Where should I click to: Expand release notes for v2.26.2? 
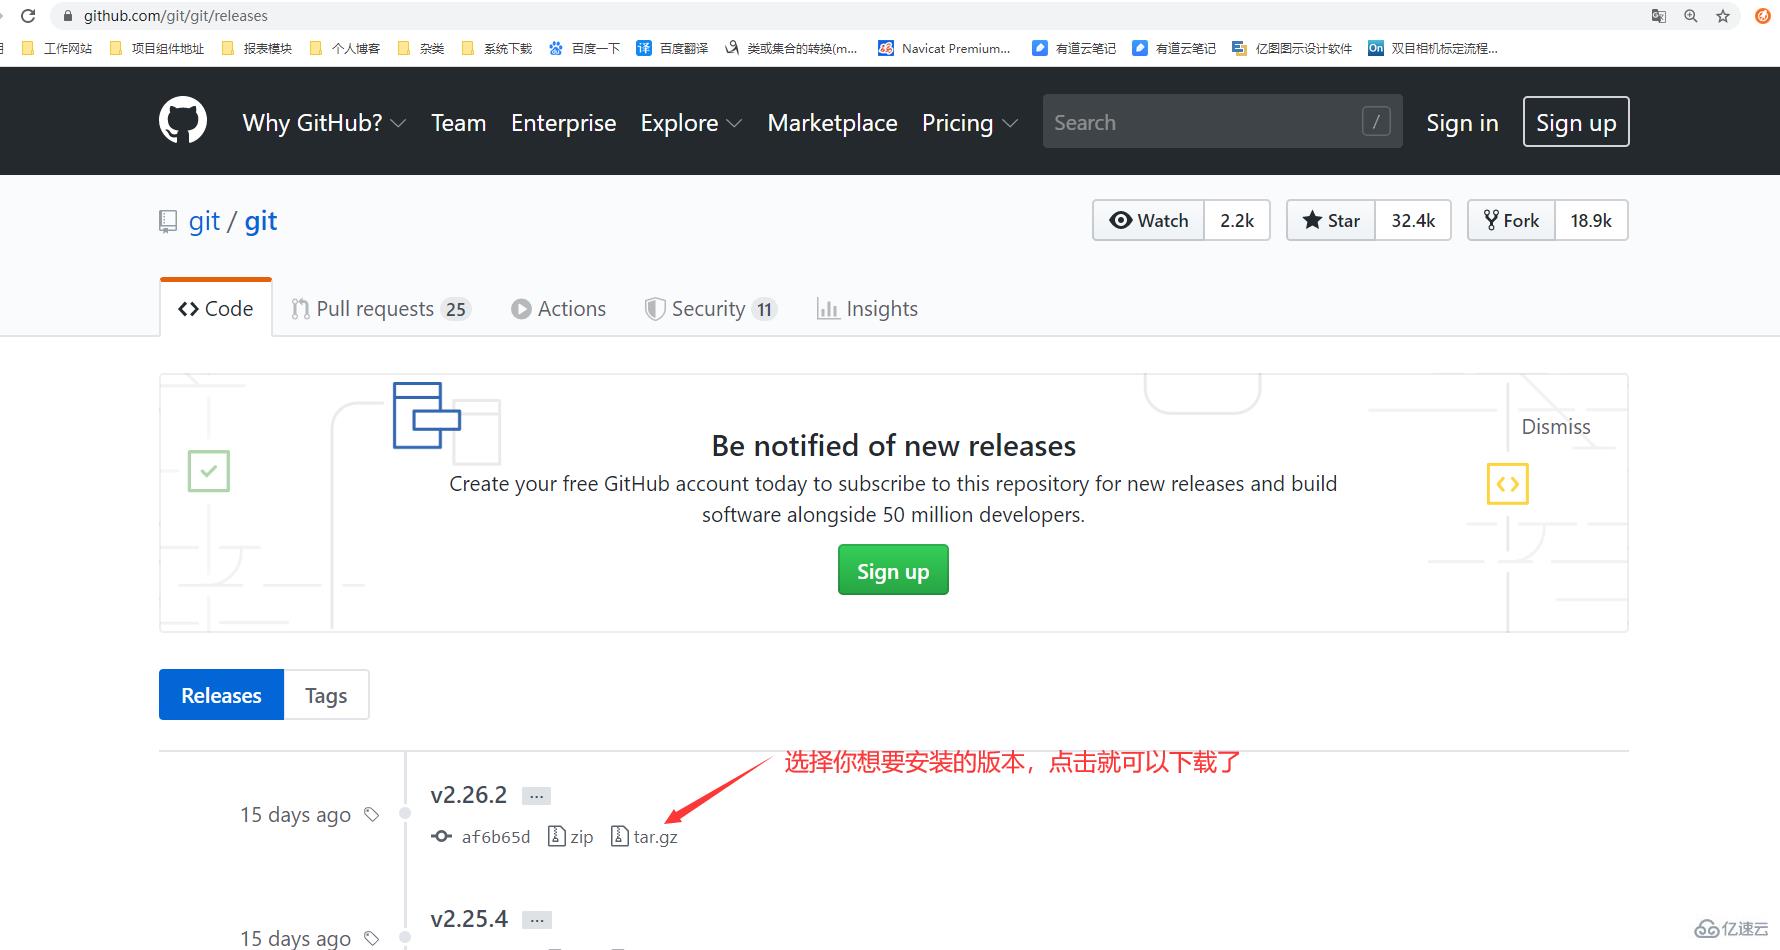point(537,795)
